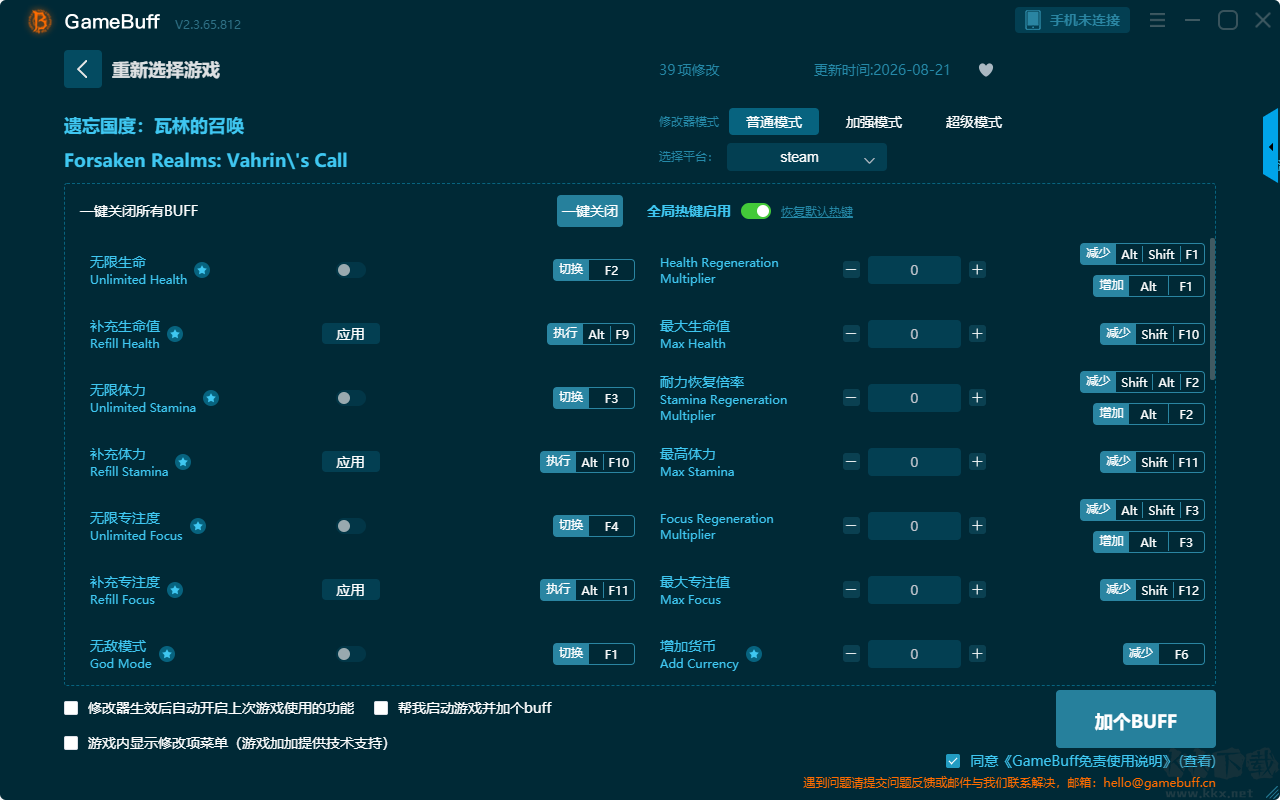Open the hamburger menu icon
The image size is (1280, 800).
point(1157,20)
